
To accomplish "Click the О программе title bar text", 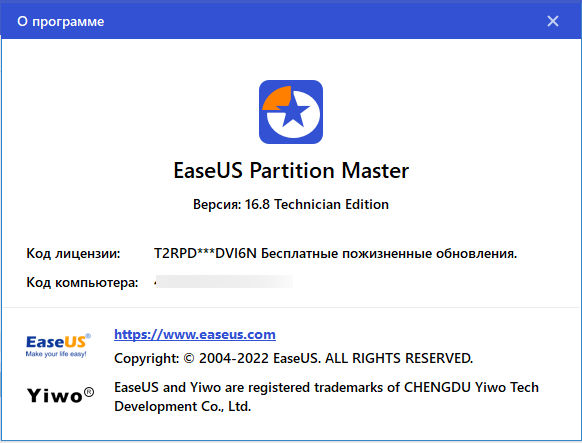I will (61, 22).
